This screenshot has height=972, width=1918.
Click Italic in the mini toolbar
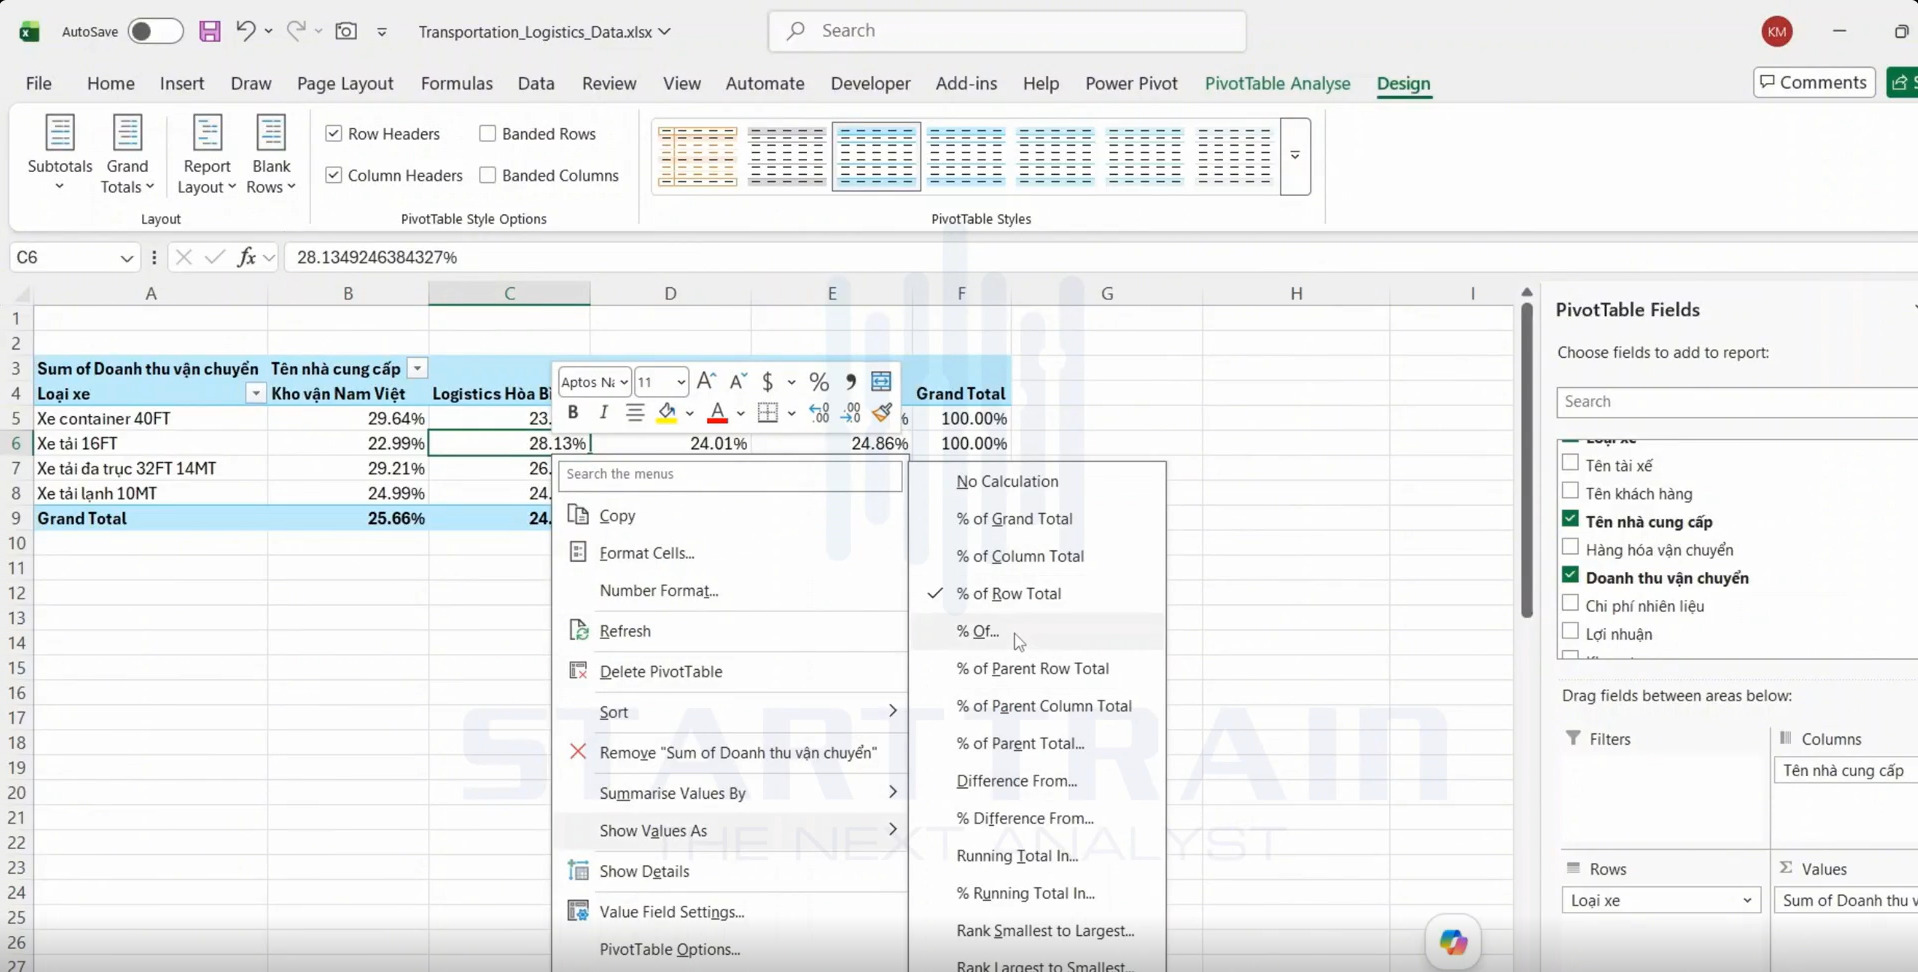tap(603, 412)
